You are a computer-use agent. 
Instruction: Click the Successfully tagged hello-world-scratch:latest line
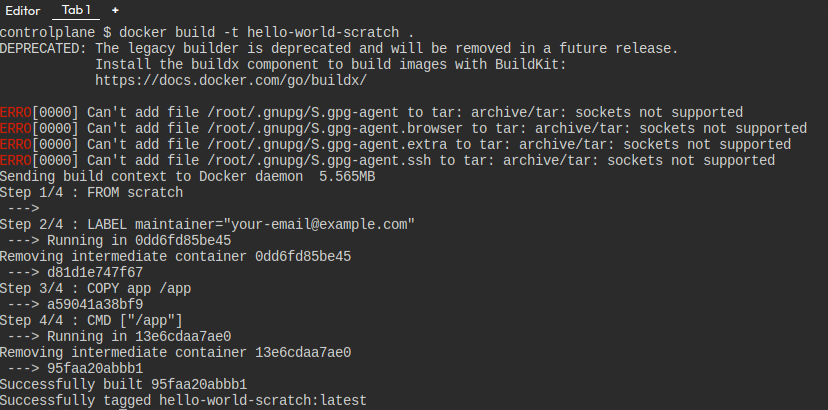183,400
